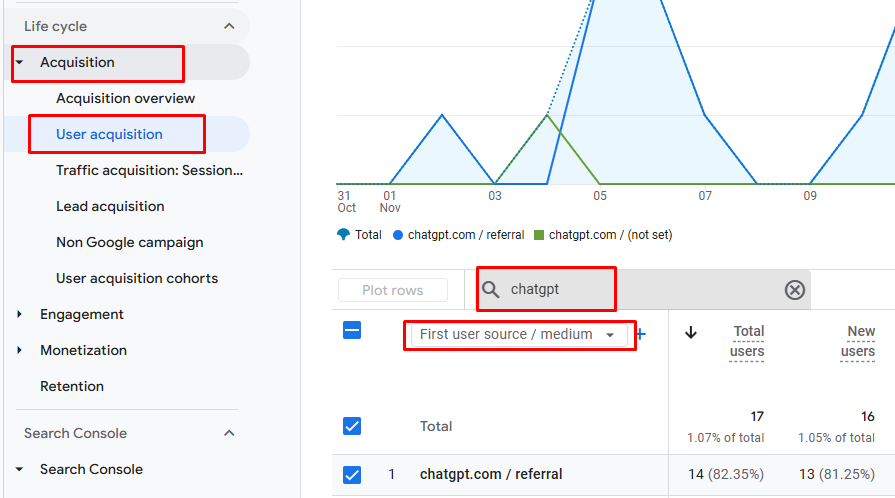Collapse the Search Console collection chevron
This screenshot has height=498, width=895.
click(229, 433)
